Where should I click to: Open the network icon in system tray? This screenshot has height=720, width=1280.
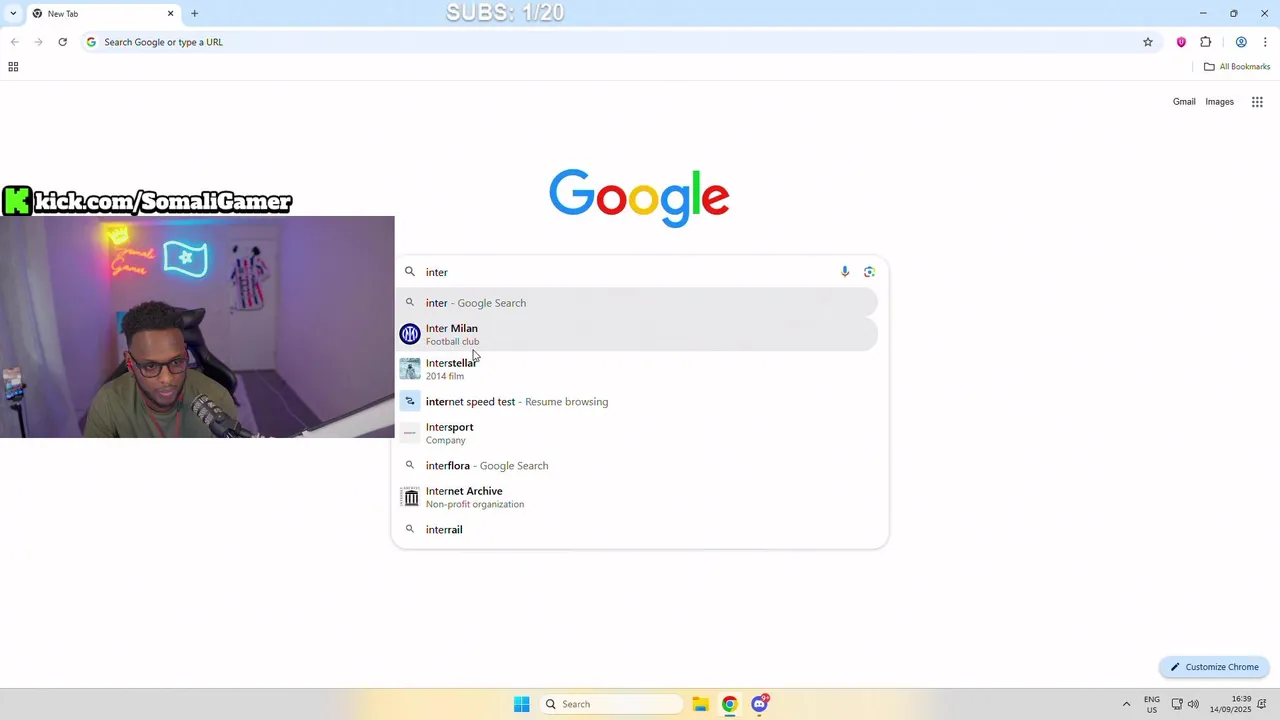[1177, 704]
